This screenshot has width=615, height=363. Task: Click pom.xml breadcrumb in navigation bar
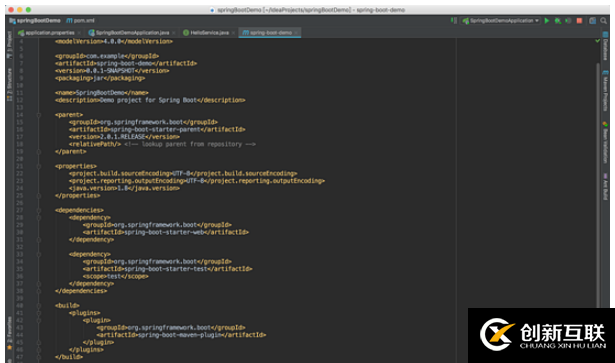click(x=80, y=21)
